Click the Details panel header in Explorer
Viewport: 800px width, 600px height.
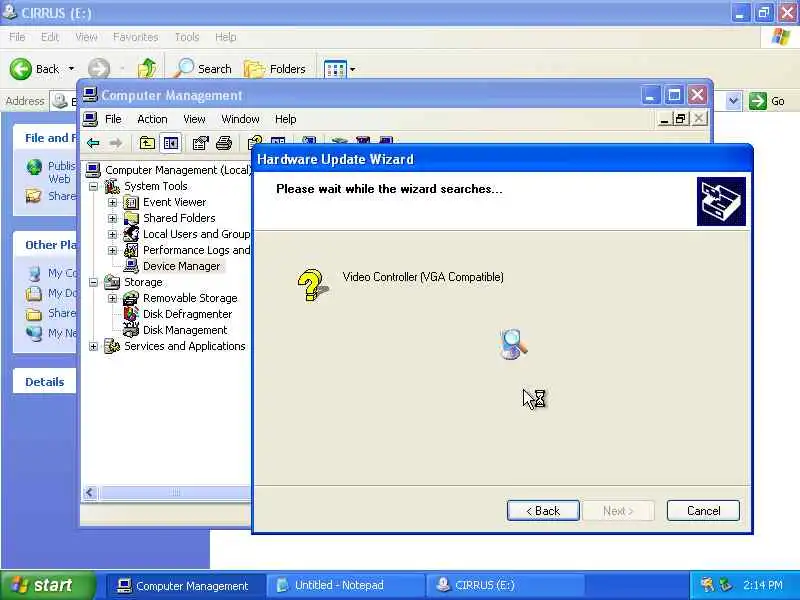(x=44, y=382)
